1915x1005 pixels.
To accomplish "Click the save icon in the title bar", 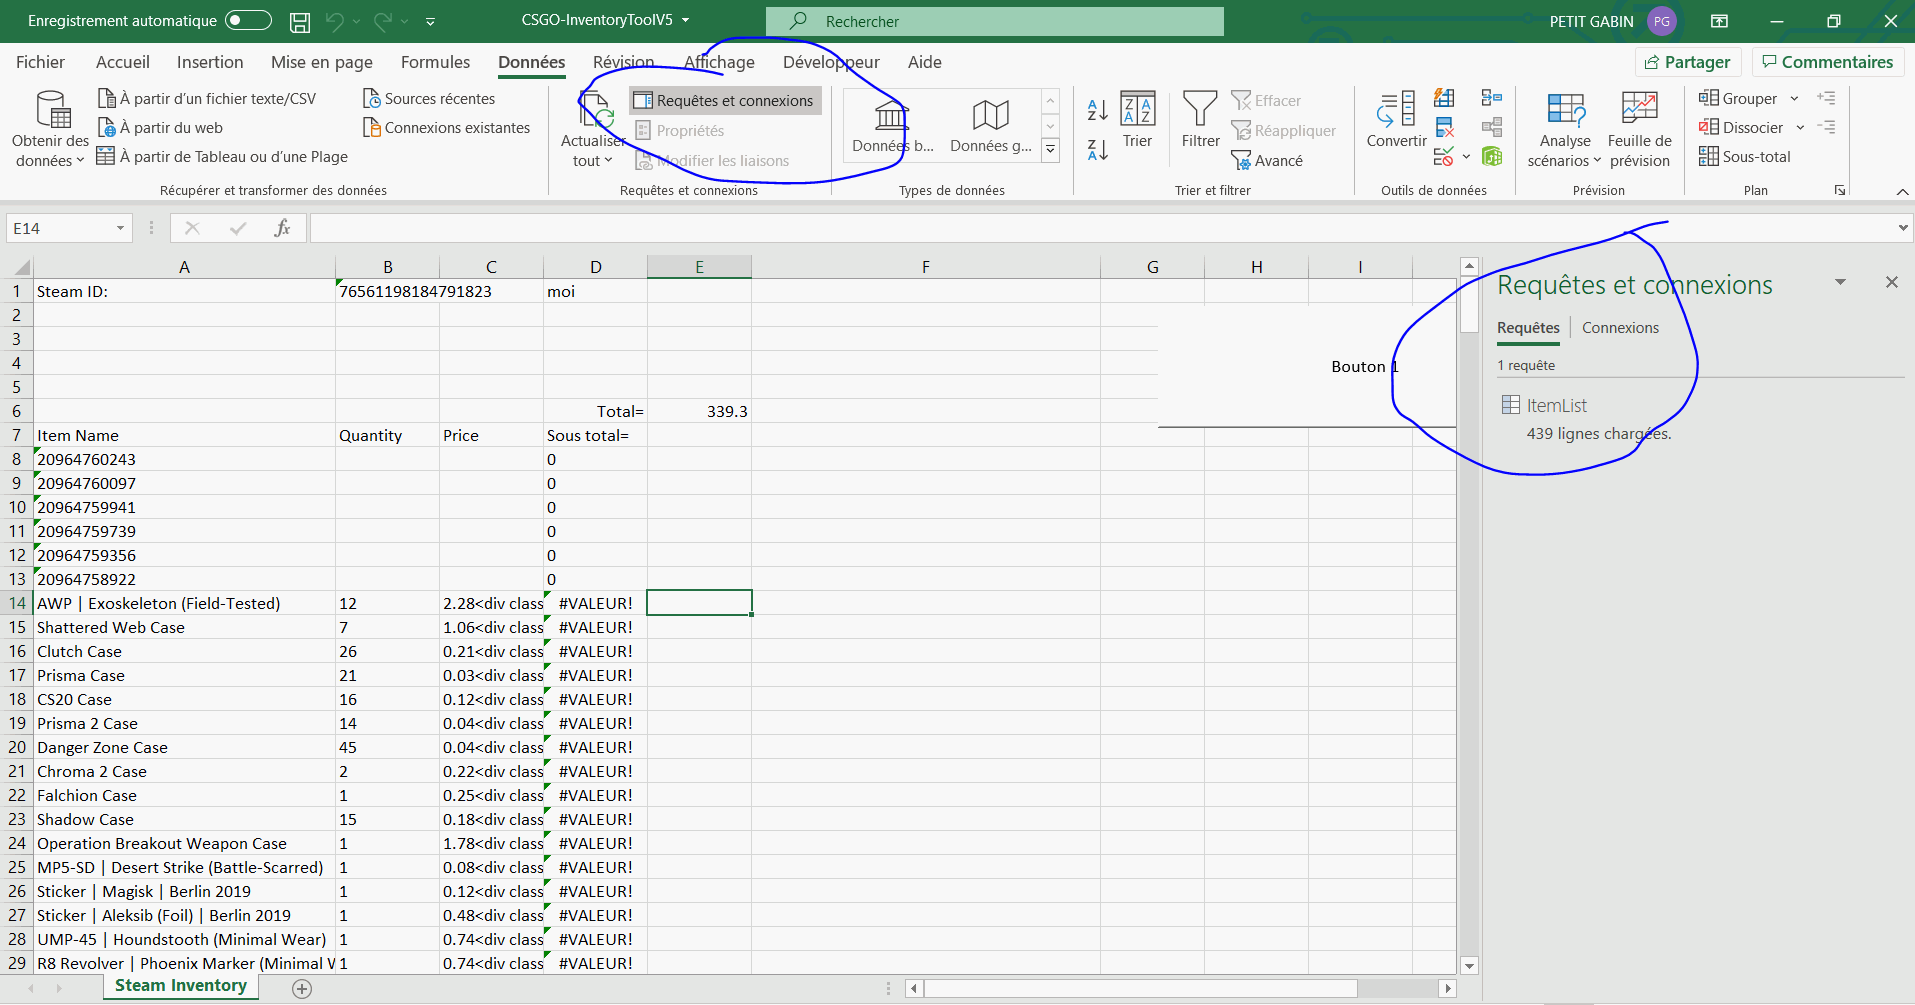I will (299, 21).
